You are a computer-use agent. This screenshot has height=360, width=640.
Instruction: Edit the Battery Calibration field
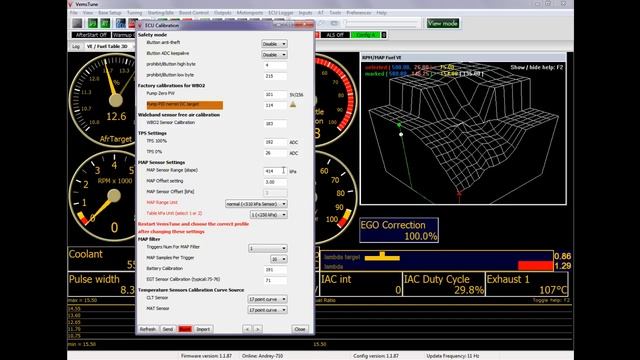(x=275, y=270)
